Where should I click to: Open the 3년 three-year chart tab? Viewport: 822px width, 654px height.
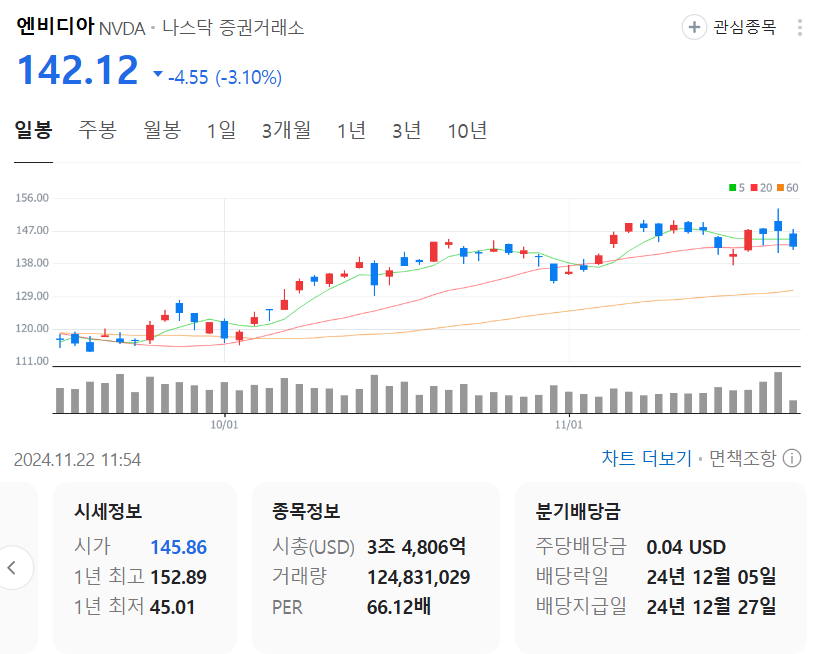click(x=406, y=130)
